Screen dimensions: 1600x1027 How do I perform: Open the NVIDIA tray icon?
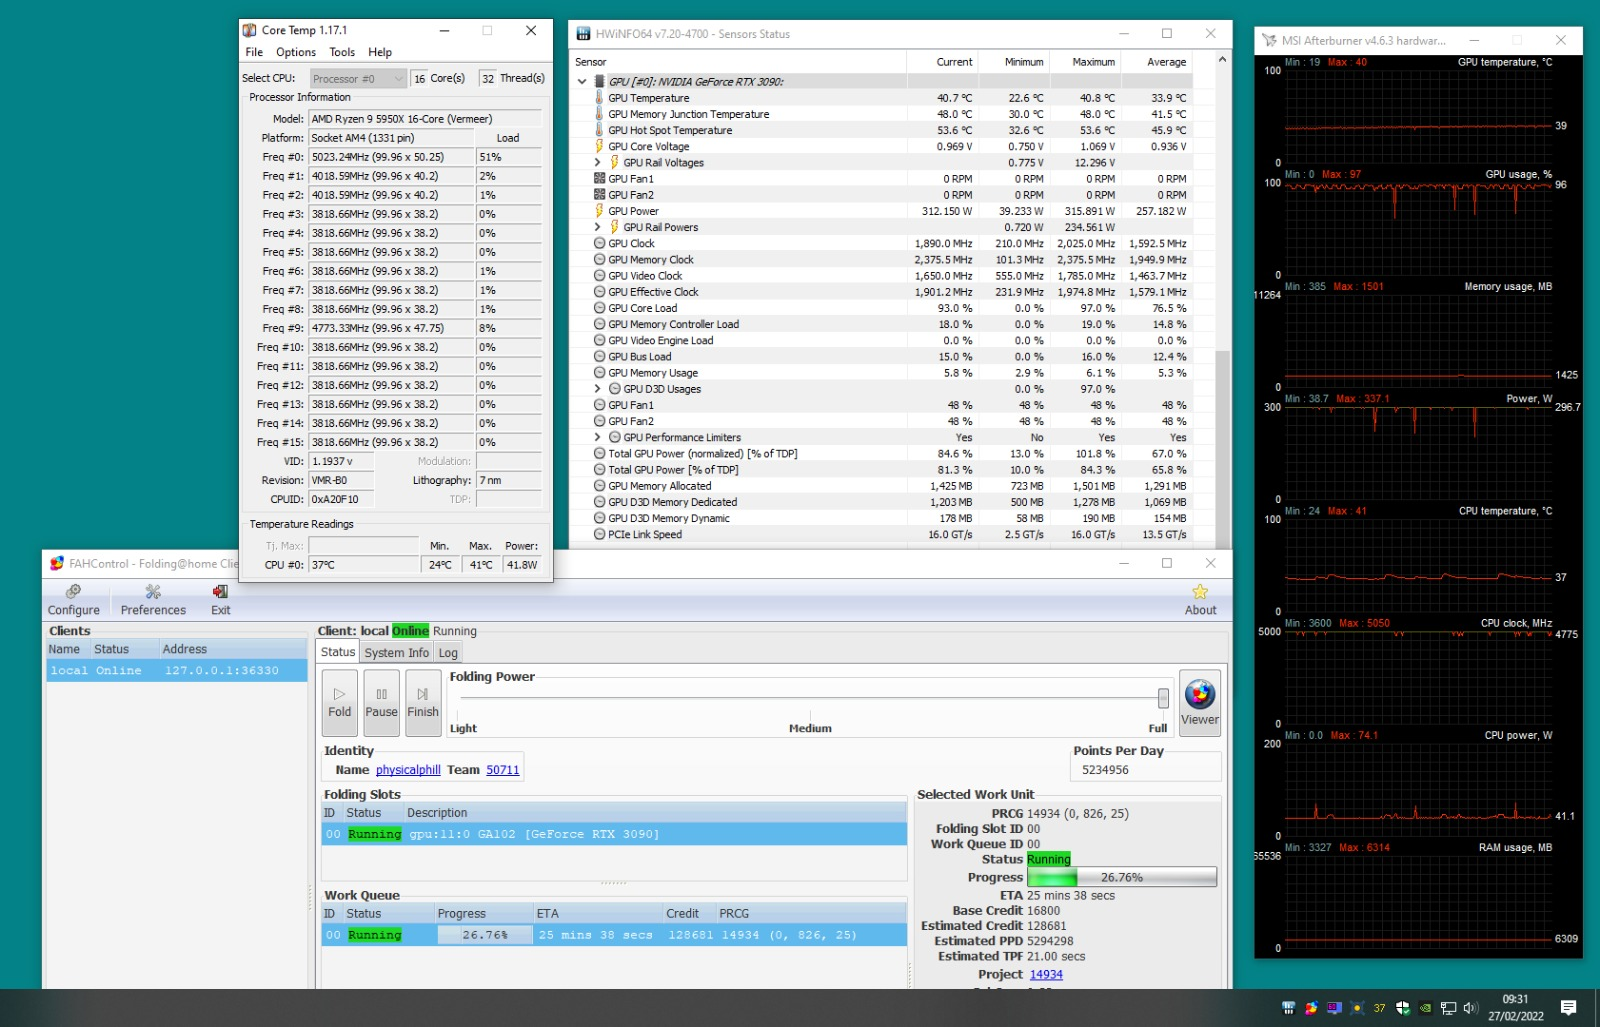1425,1008
